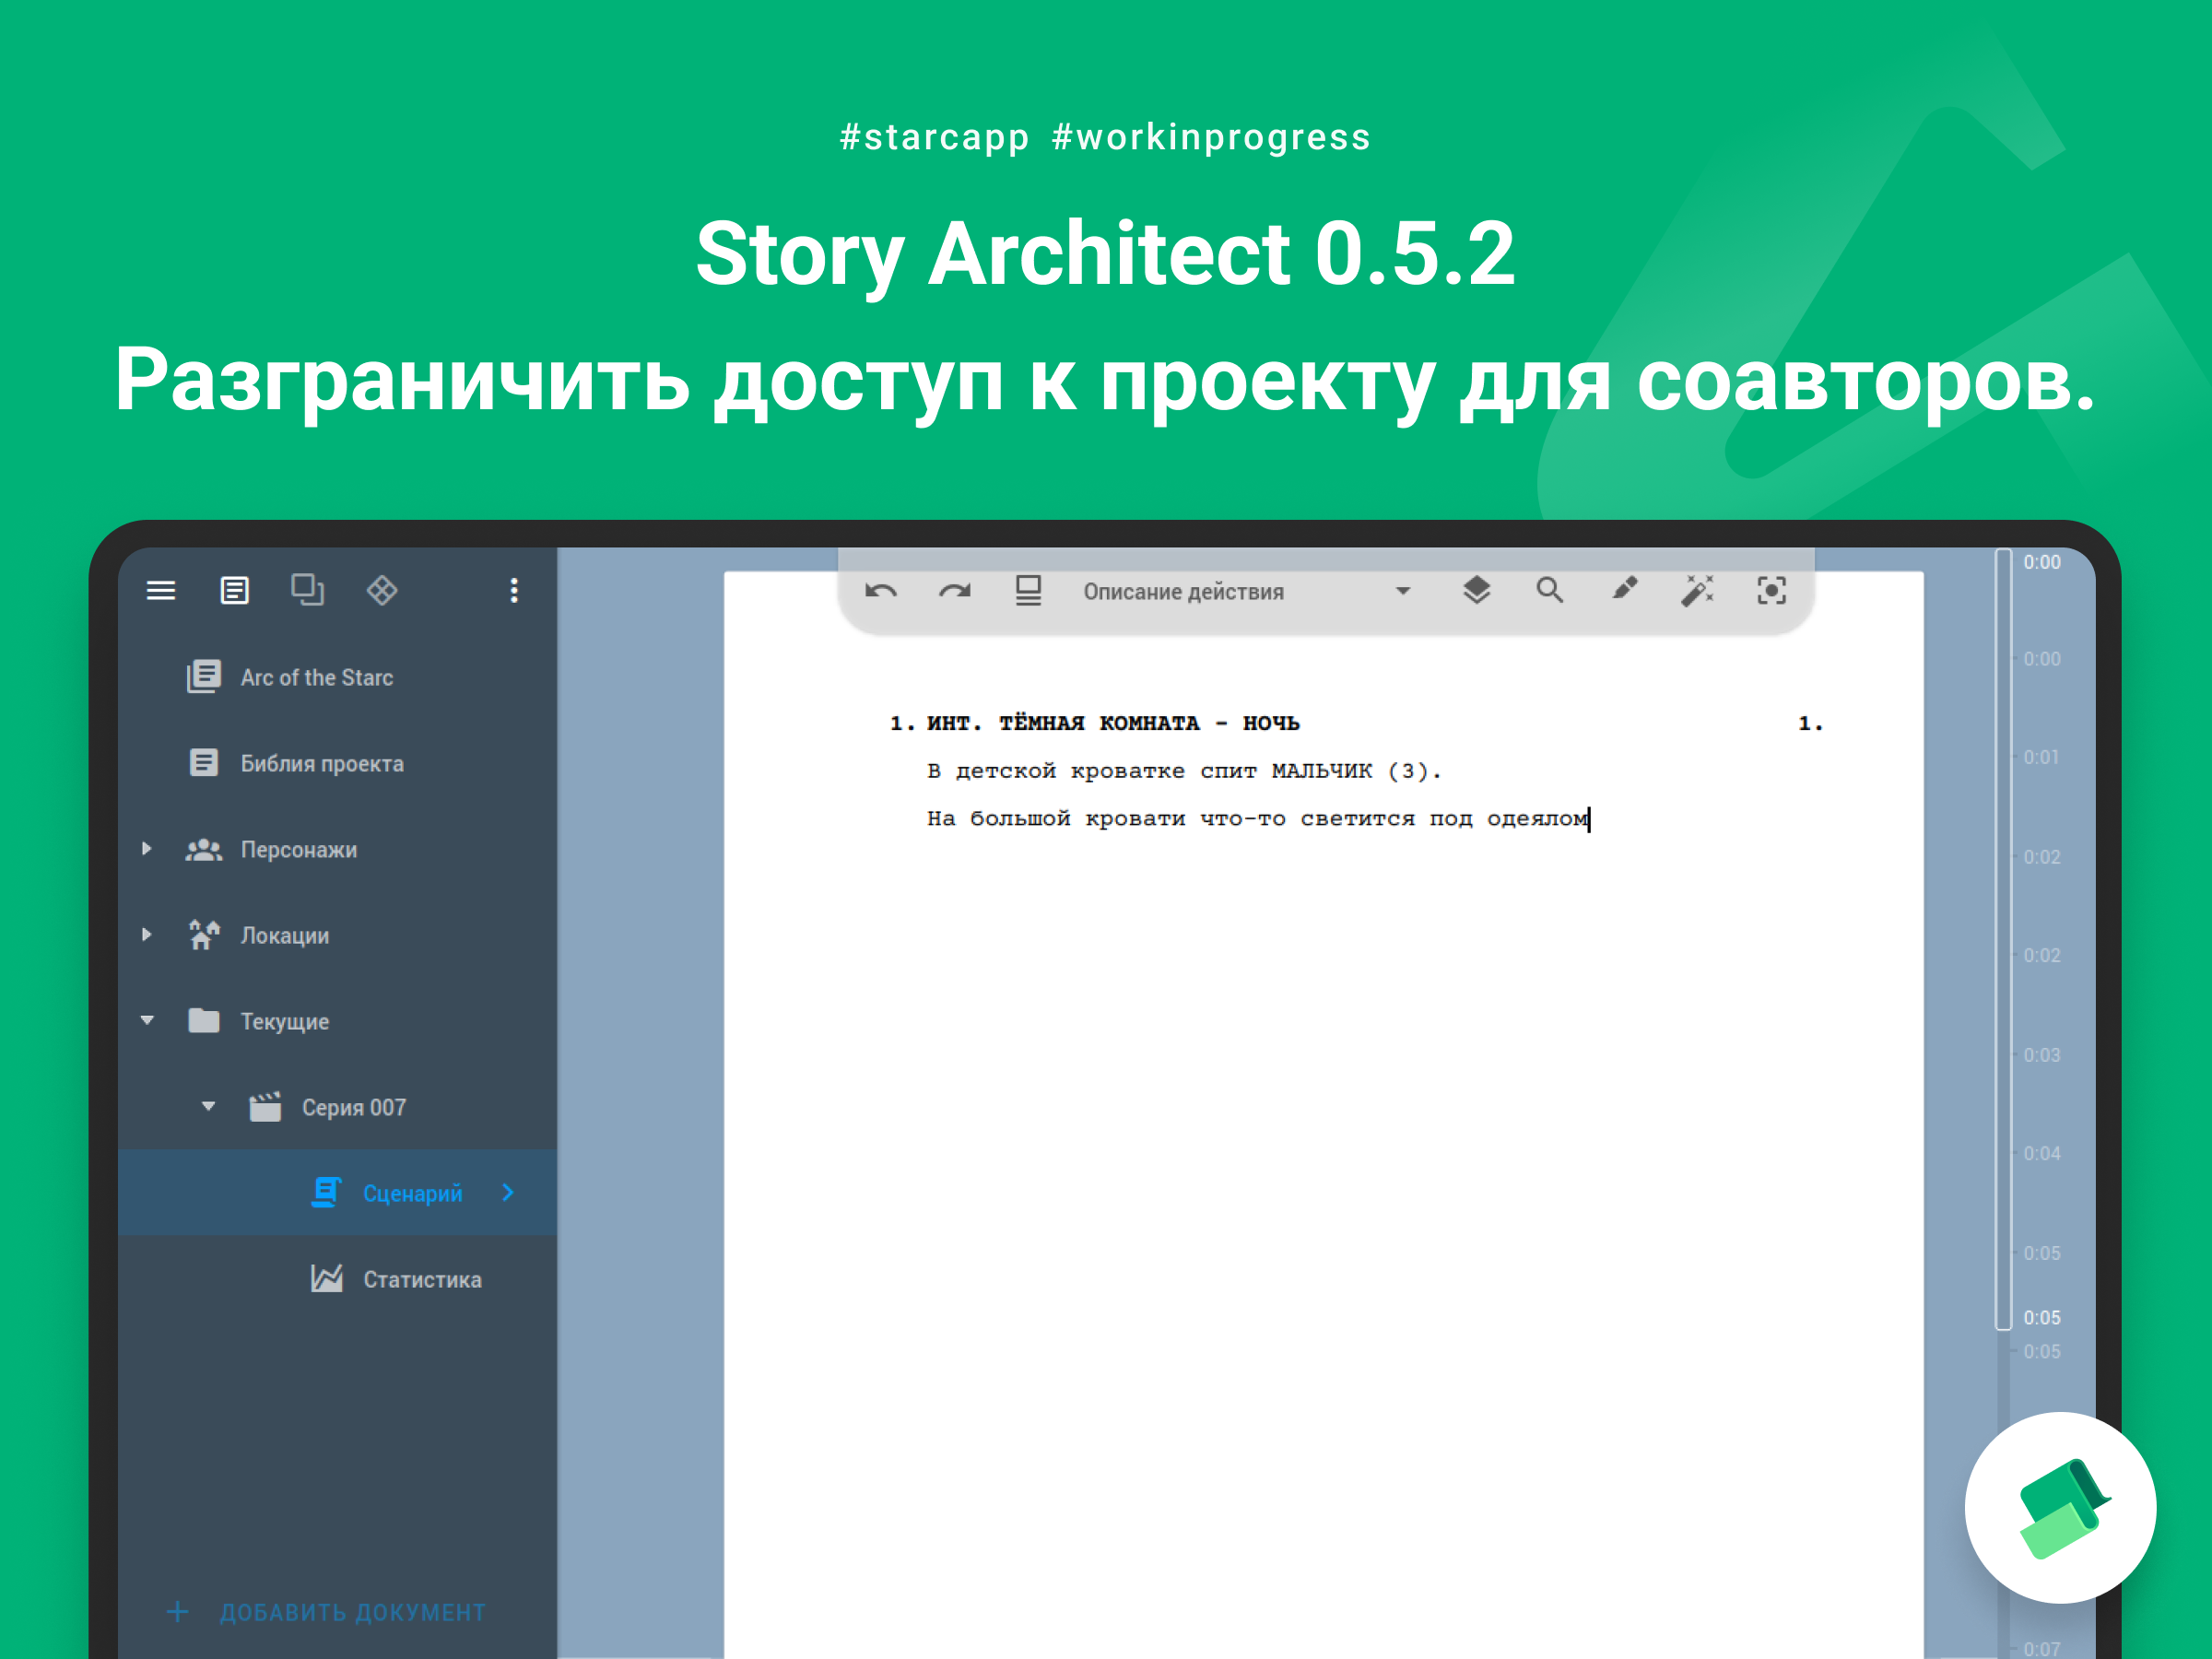
Task: Click the 0:04 timeline marker
Action: tap(2041, 1153)
